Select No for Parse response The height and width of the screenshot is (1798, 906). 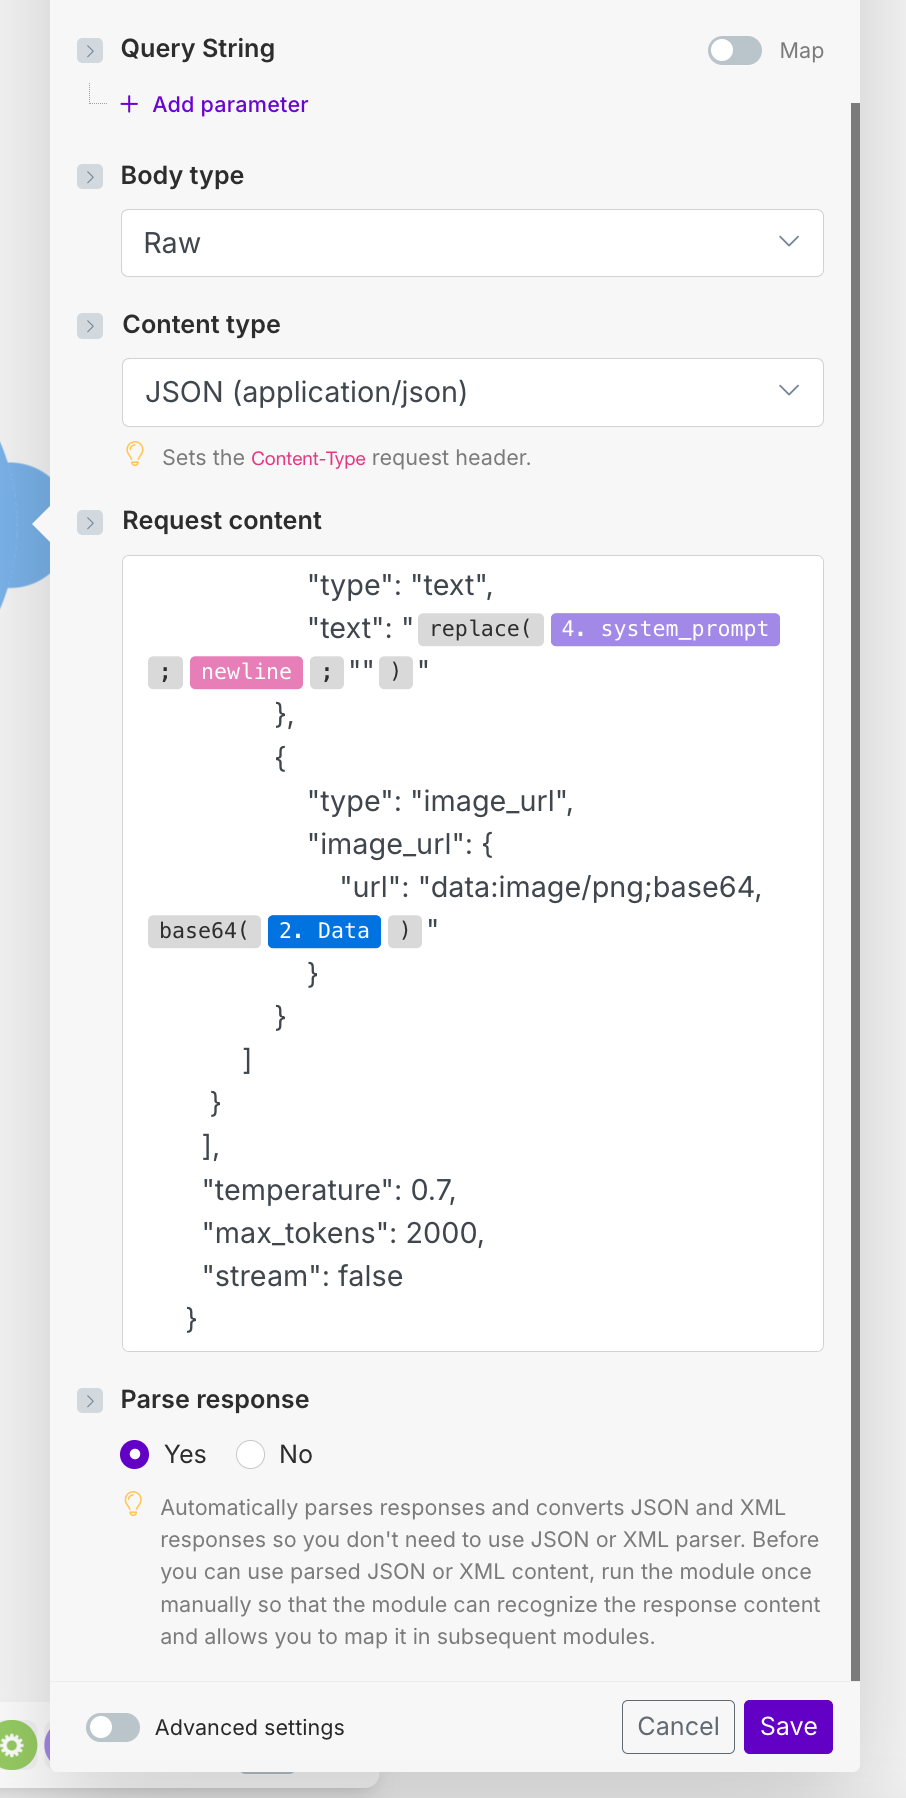tap(250, 1454)
